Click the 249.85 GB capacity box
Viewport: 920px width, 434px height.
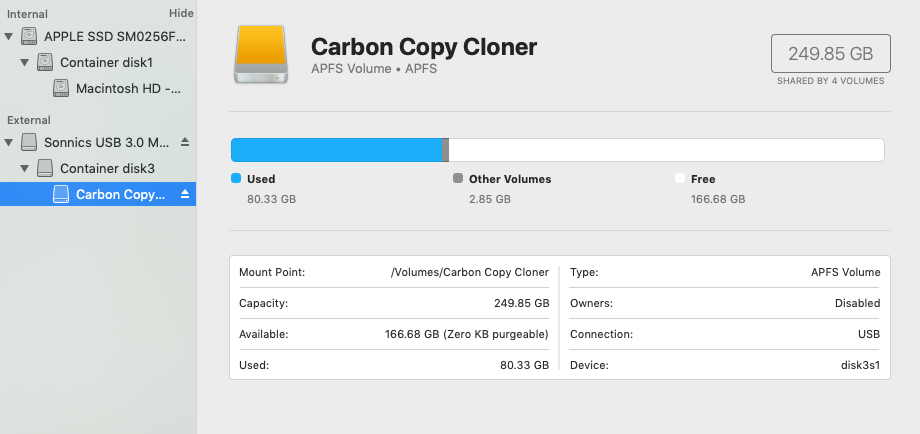coord(830,53)
